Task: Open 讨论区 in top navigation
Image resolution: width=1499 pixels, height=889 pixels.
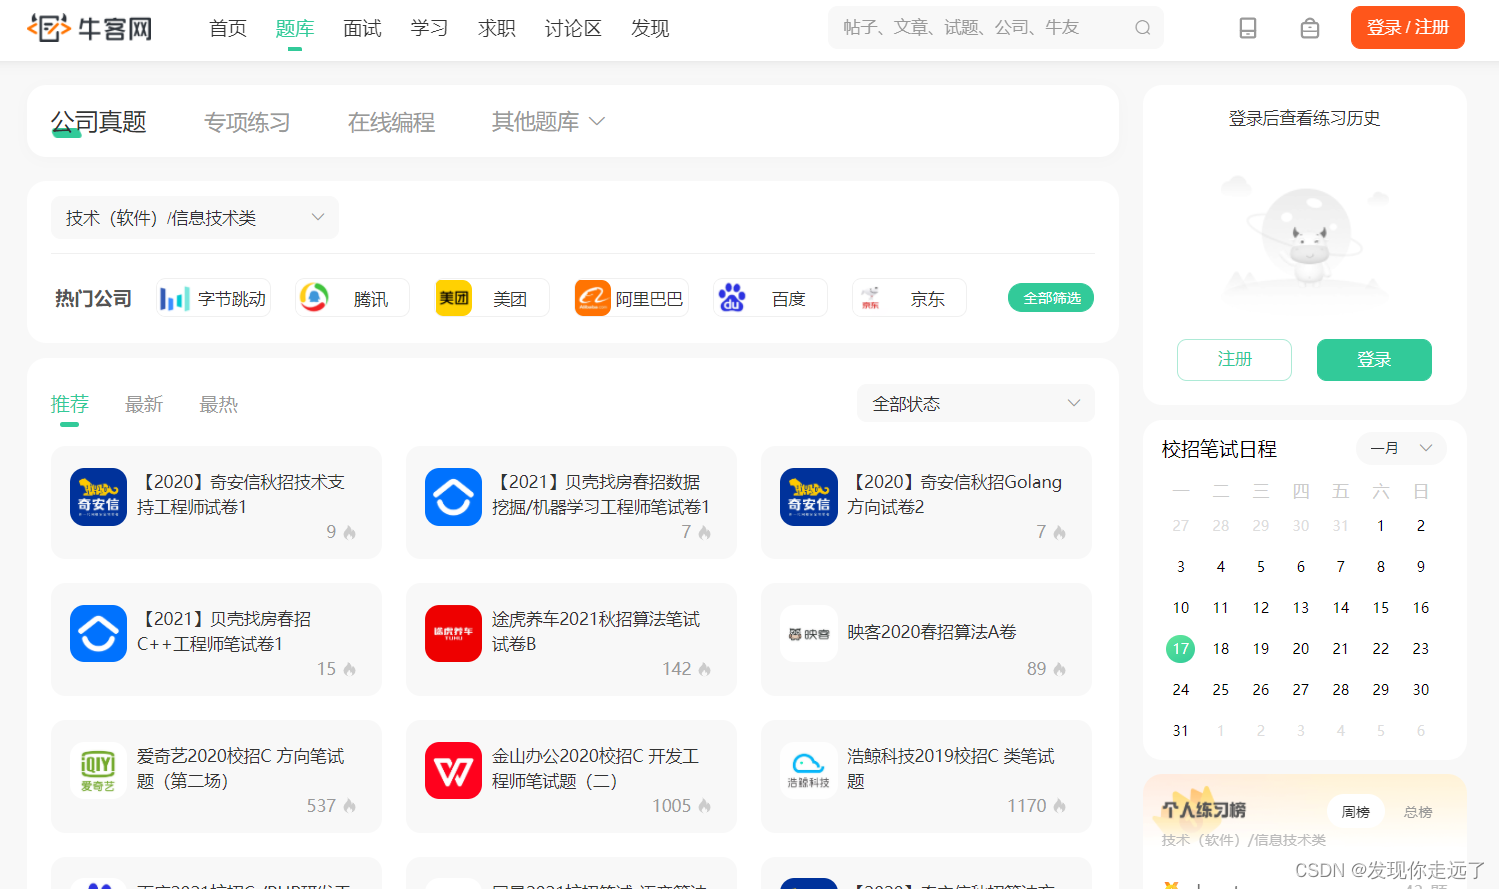Action: pyautogui.click(x=573, y=28)
